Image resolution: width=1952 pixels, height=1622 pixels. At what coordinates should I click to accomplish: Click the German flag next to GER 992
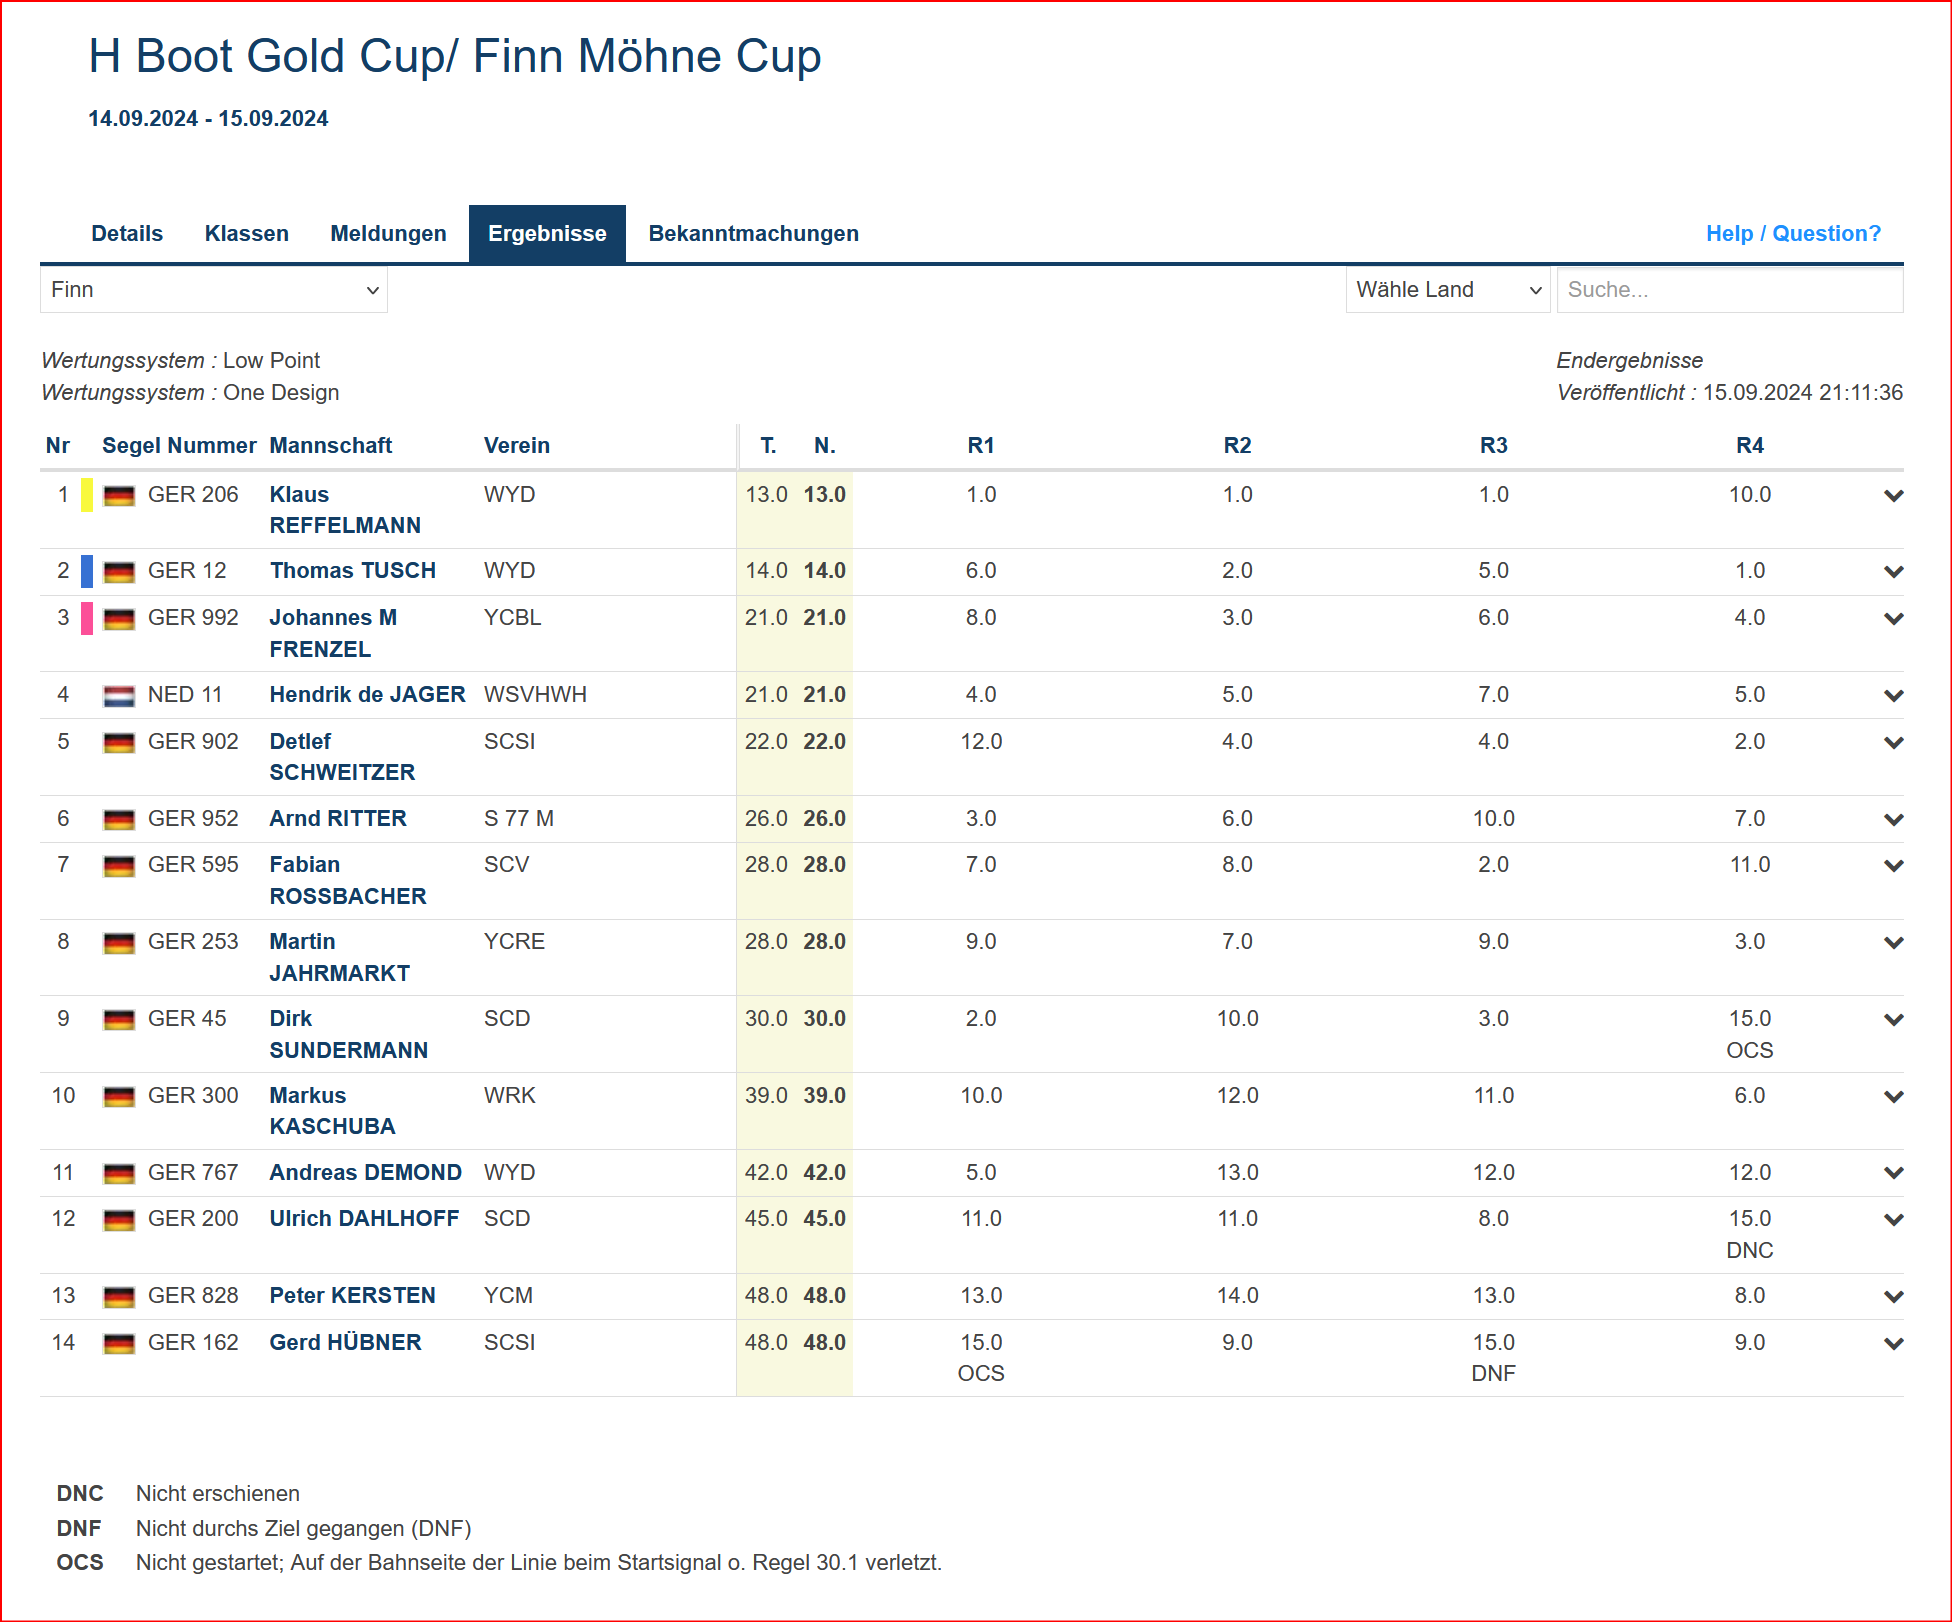coord(119,619)
